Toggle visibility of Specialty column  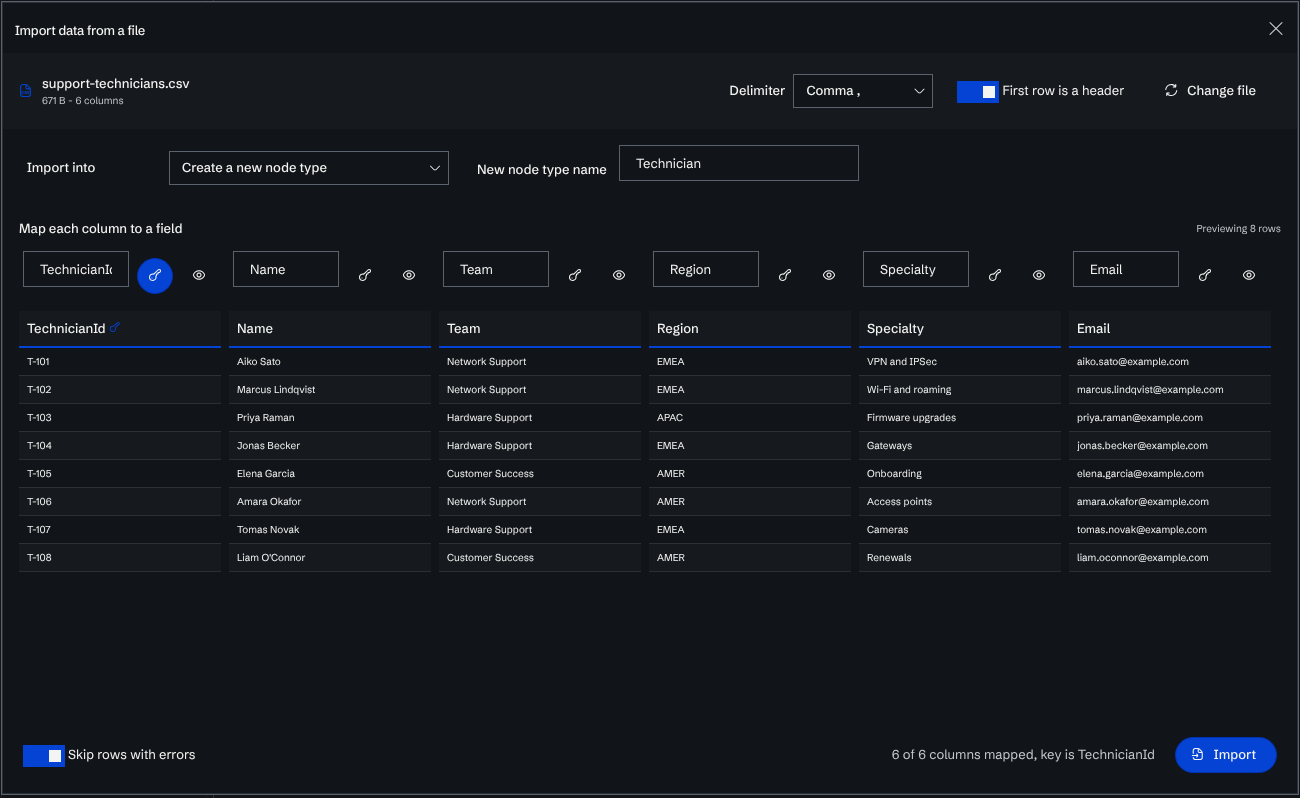point(1039,275)
